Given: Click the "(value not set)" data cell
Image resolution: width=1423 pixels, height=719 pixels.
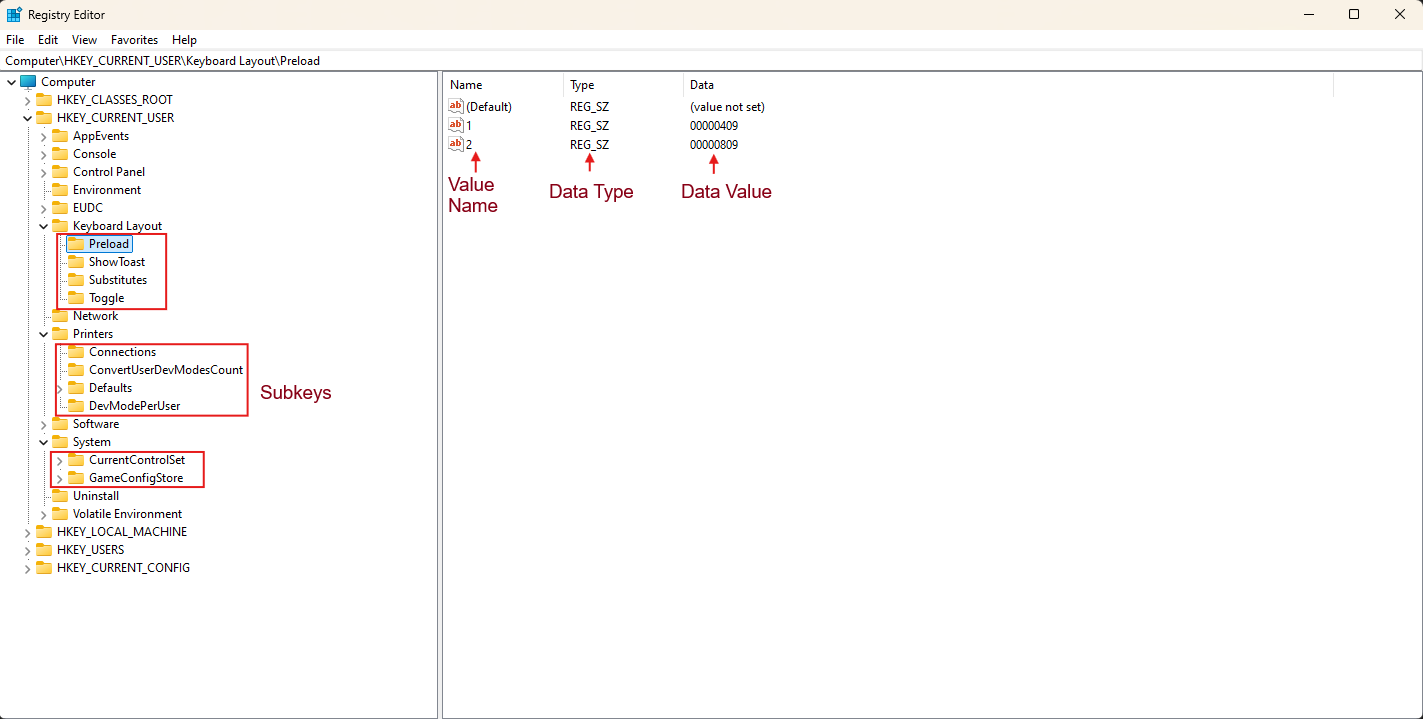Looking at the screenshot, I should [x=727, y=106].
